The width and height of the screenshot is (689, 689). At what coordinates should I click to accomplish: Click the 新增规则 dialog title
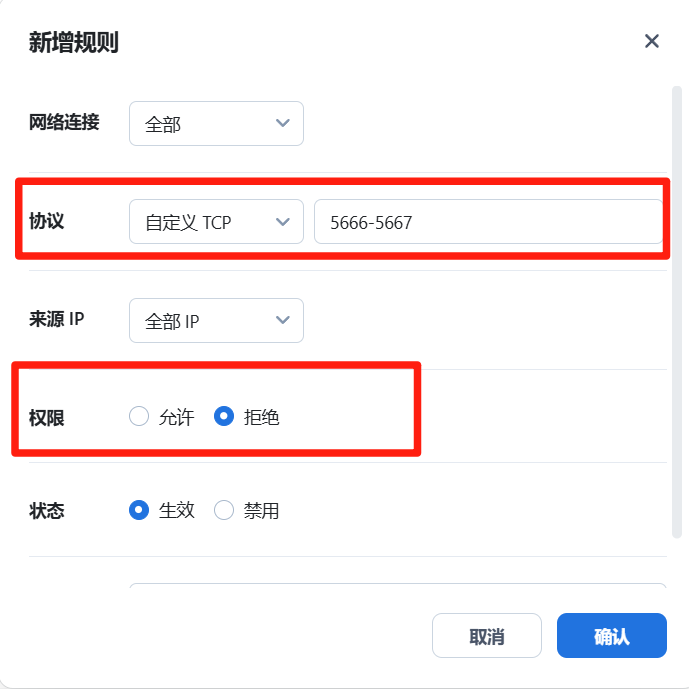[74, 43]
